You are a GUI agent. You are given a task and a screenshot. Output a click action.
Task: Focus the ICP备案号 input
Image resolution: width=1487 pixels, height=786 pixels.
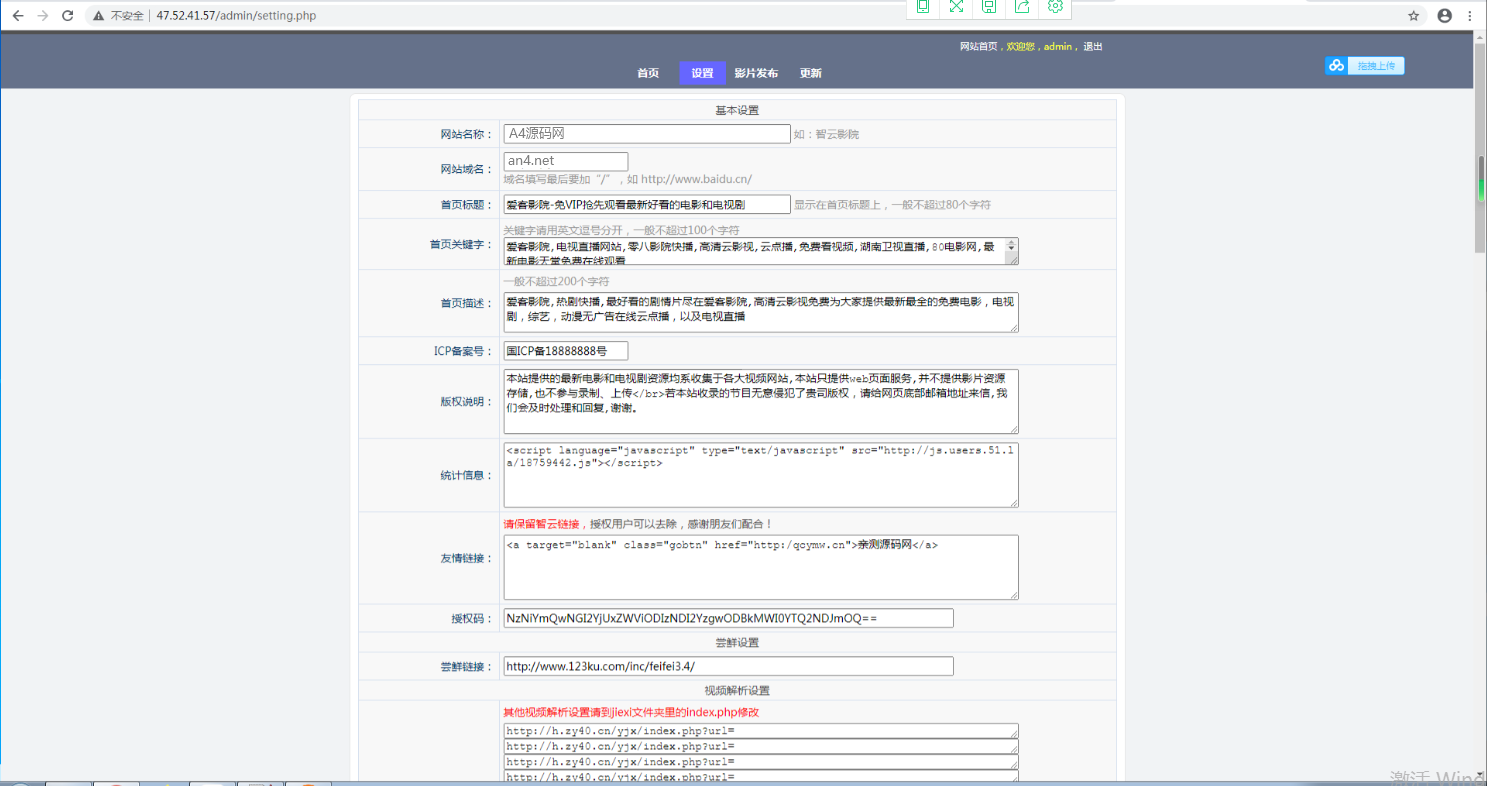[x=566, y=350]
